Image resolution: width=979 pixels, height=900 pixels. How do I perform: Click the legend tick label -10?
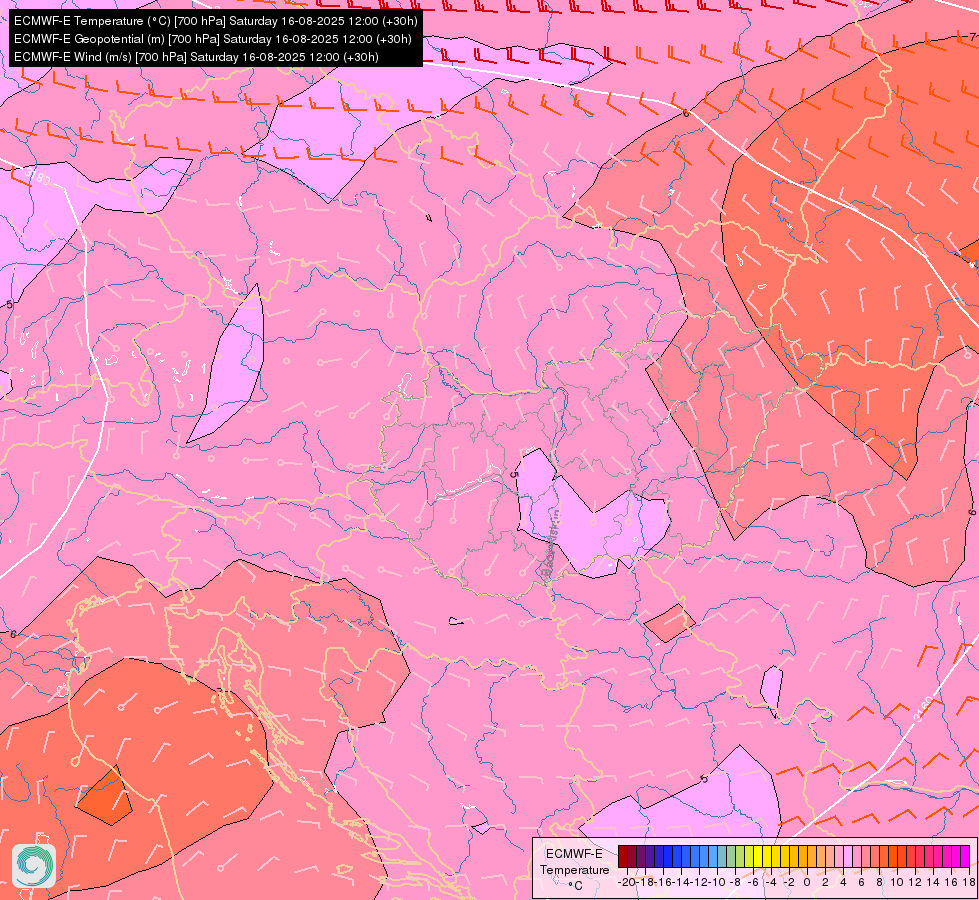pyautogui.click(x=717, y=883)
